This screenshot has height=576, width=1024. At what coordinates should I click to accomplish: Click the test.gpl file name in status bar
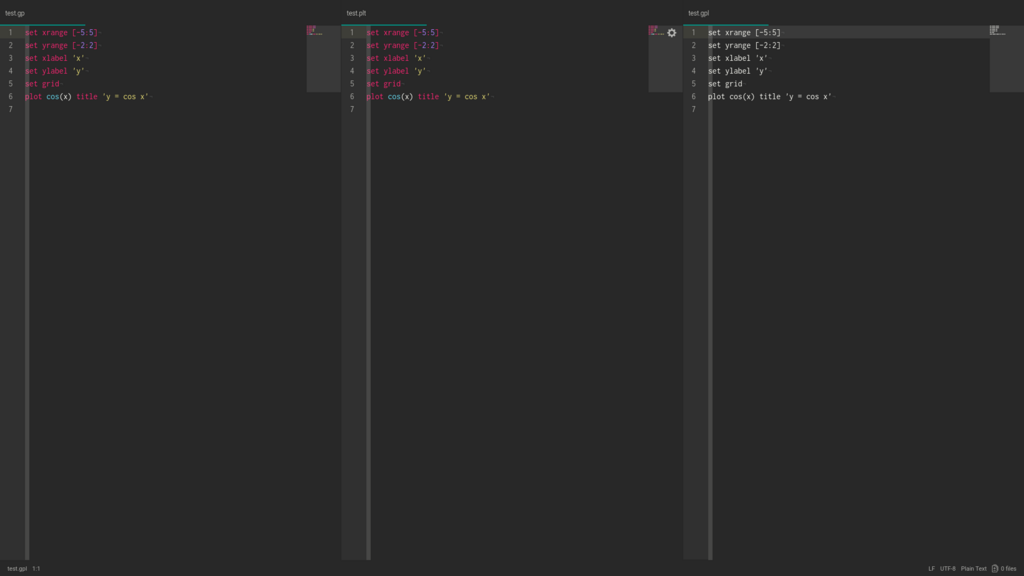(17, 568)
